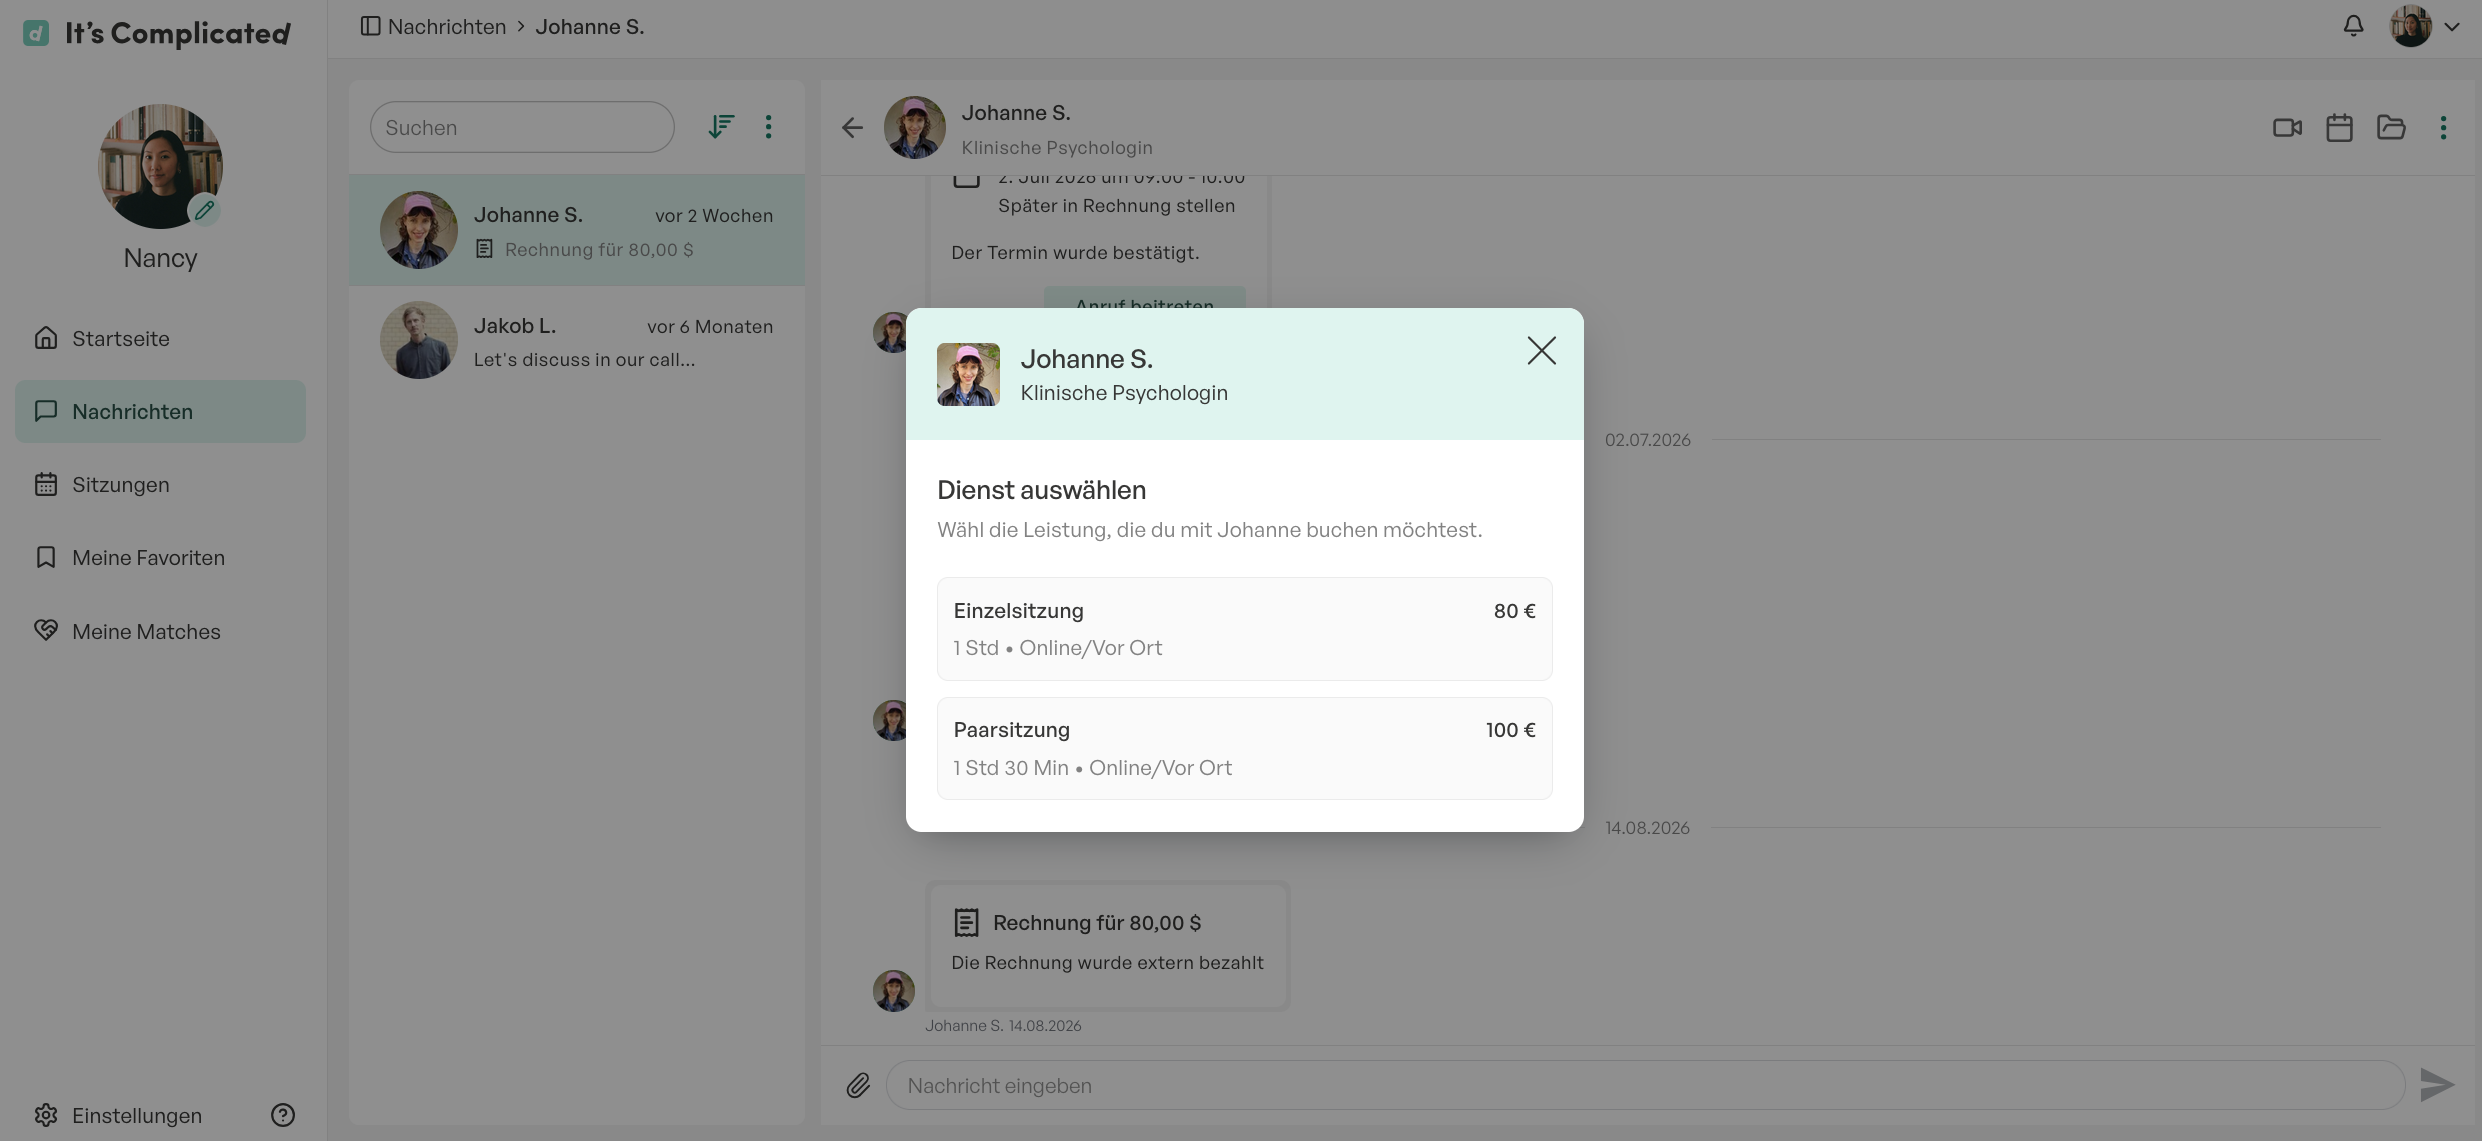Close the Dienst auswählen dialog

point(1541,350)
